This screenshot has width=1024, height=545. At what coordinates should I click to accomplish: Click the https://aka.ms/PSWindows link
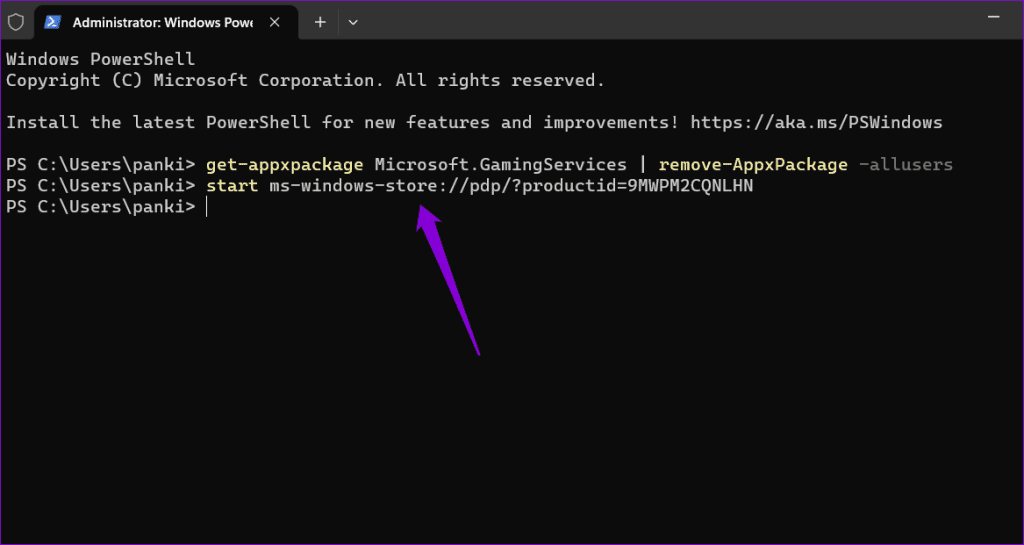point(816,123)
